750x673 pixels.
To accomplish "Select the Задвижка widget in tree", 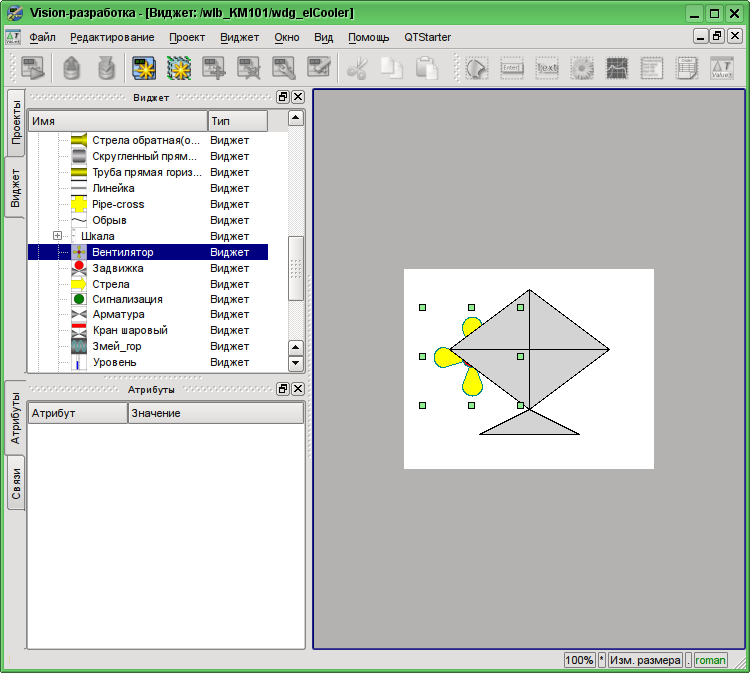I will coord(117,268).
